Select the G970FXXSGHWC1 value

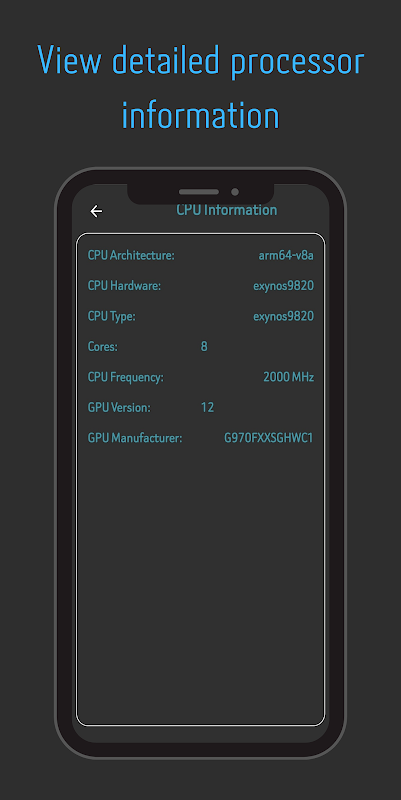tap(268, 438)
